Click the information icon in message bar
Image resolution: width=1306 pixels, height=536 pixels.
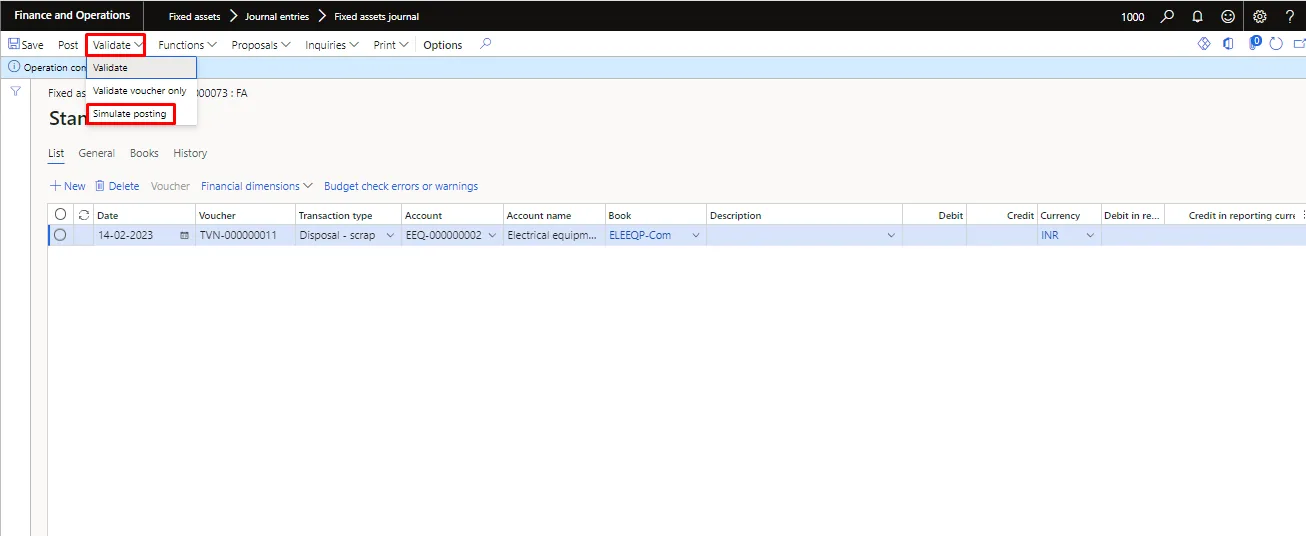coord(14,68)
